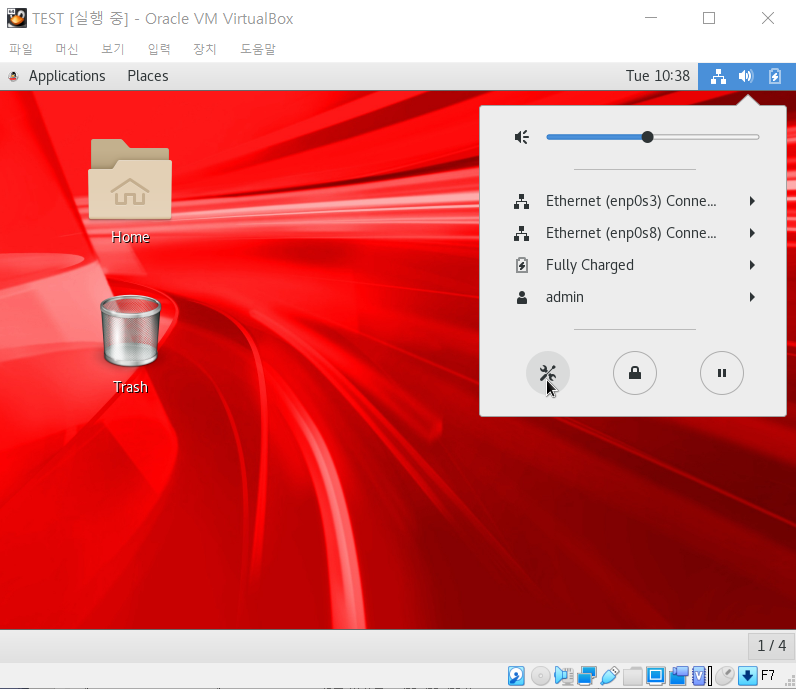Click the Ethernet (enp0s8) label
Viewport: 796px width, 689px height.
click(631, 233)
